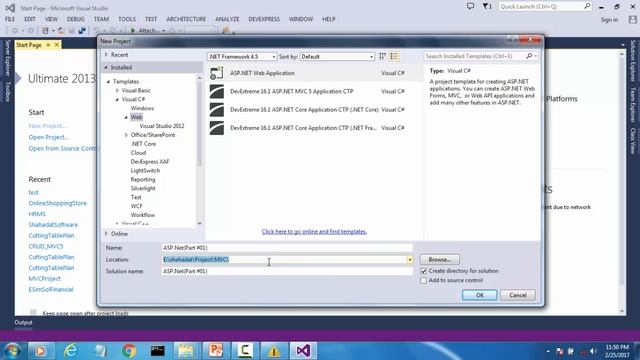Screen dimensions: 640x360
Task: Click the Solution name input field
Action: 287,271
